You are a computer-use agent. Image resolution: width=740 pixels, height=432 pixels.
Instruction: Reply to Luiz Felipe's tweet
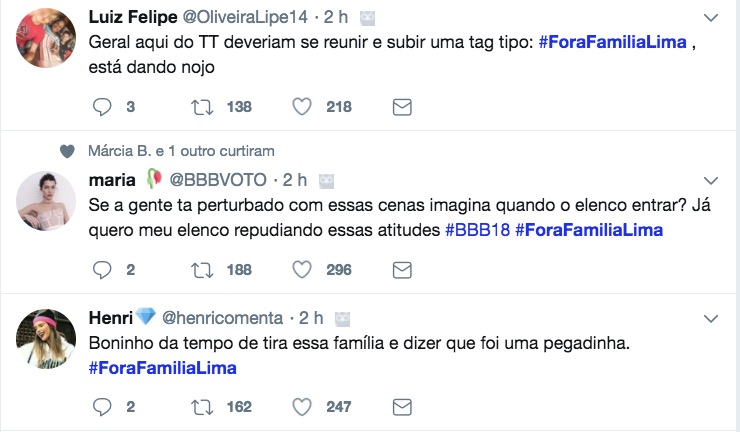(100, 107)
